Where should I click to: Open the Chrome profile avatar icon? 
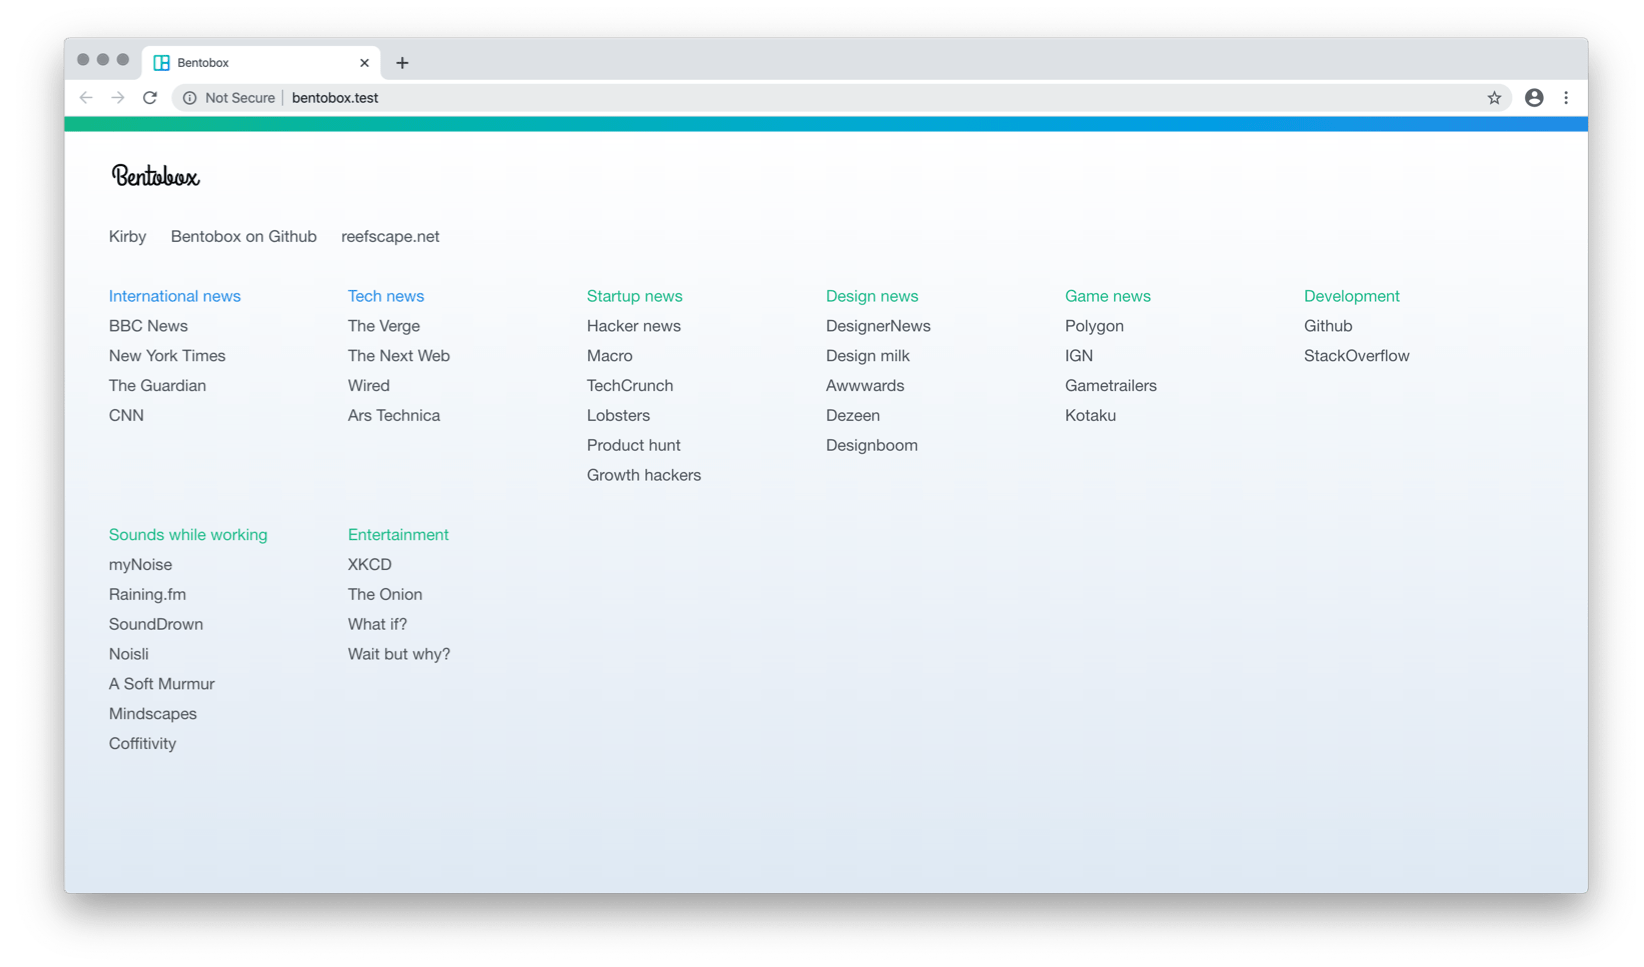1534,98
